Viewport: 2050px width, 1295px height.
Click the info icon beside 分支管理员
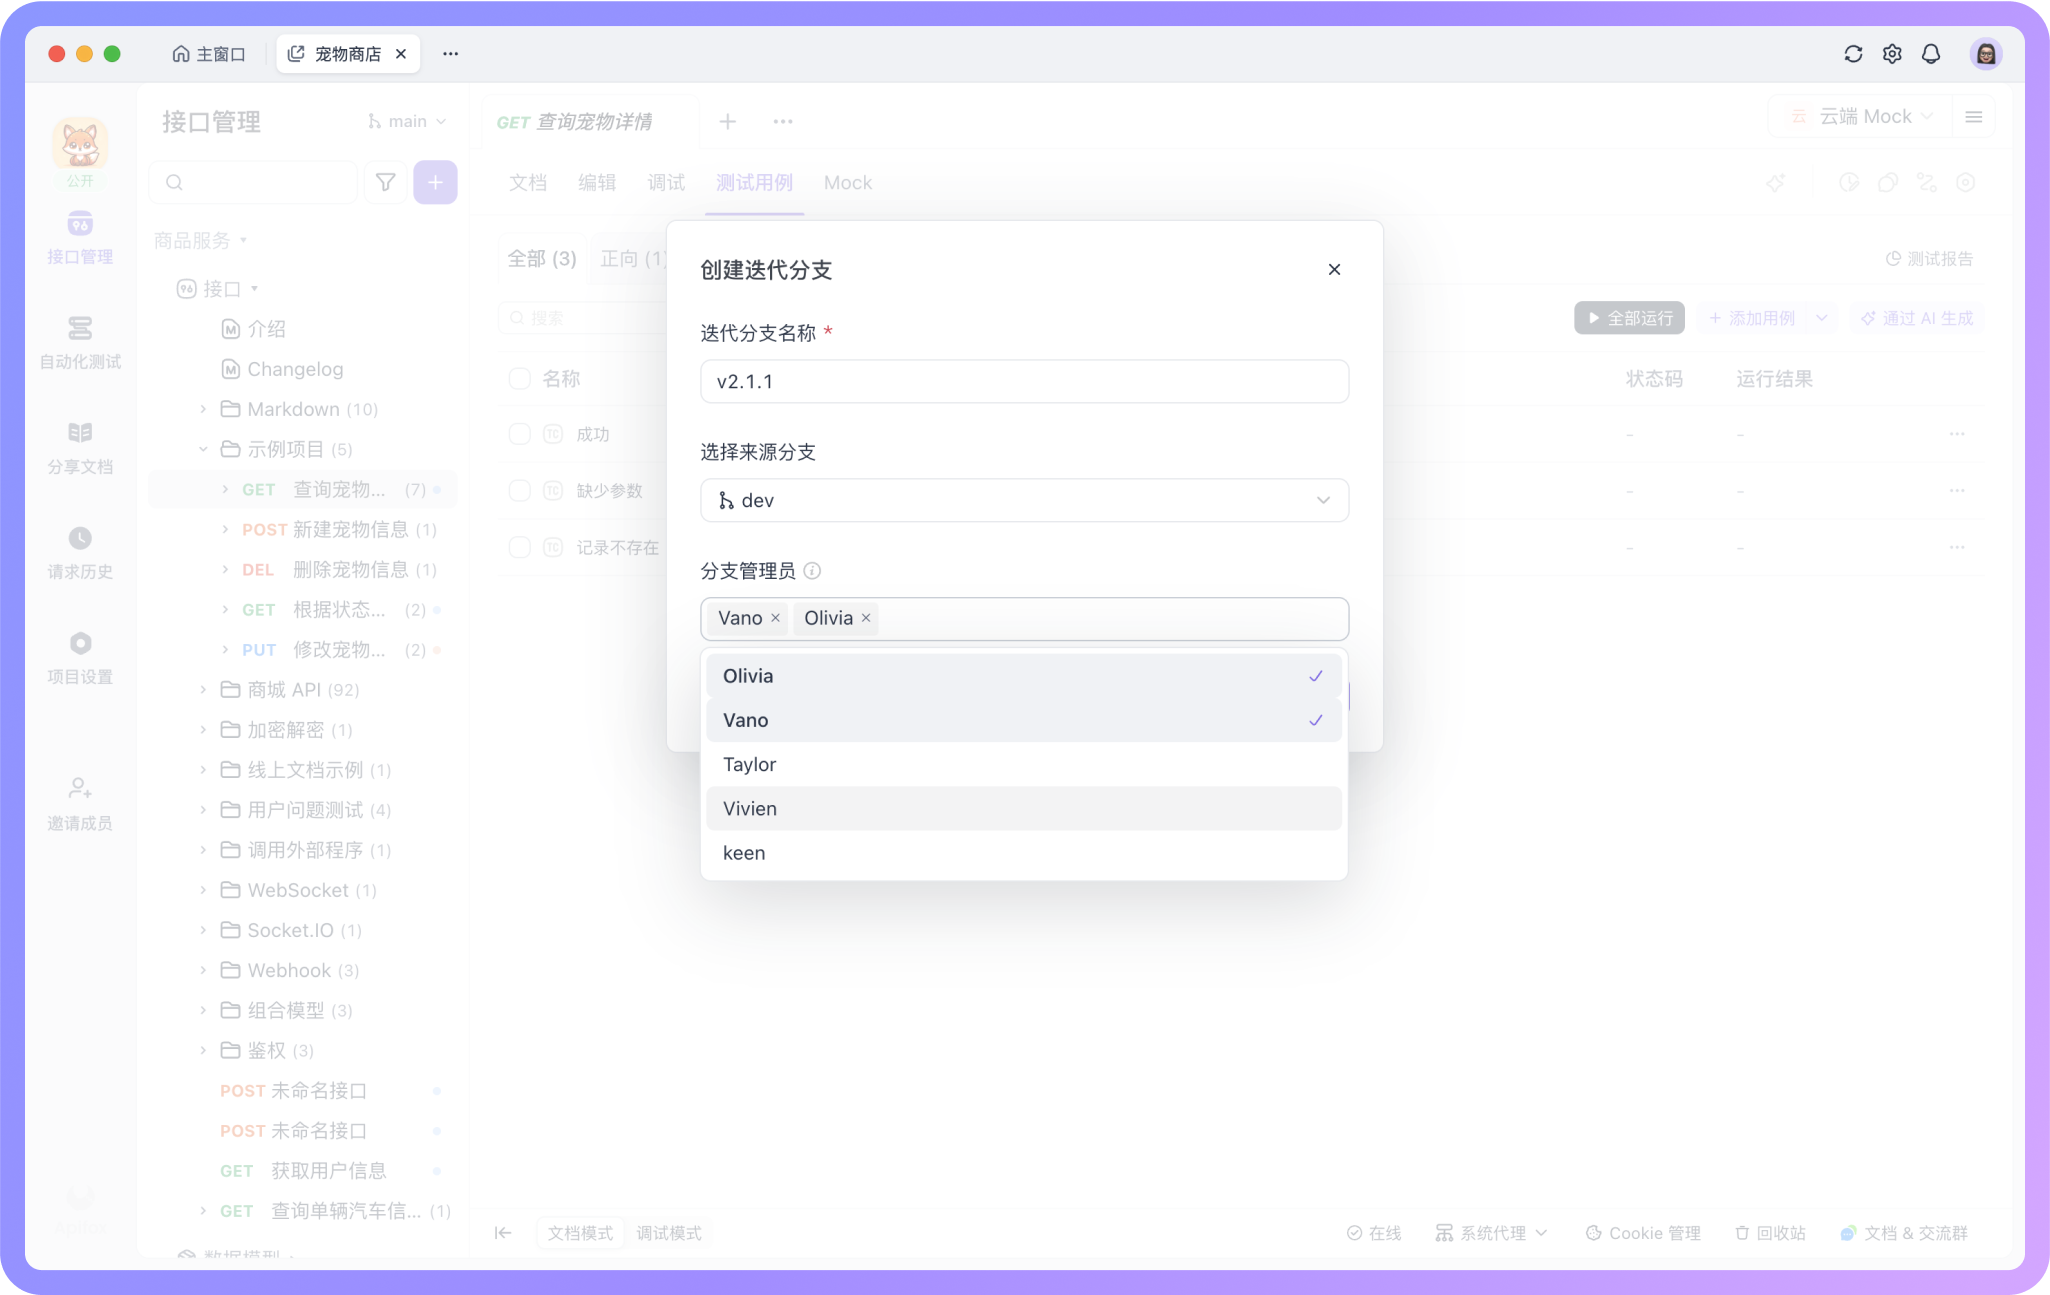(812, 571)
